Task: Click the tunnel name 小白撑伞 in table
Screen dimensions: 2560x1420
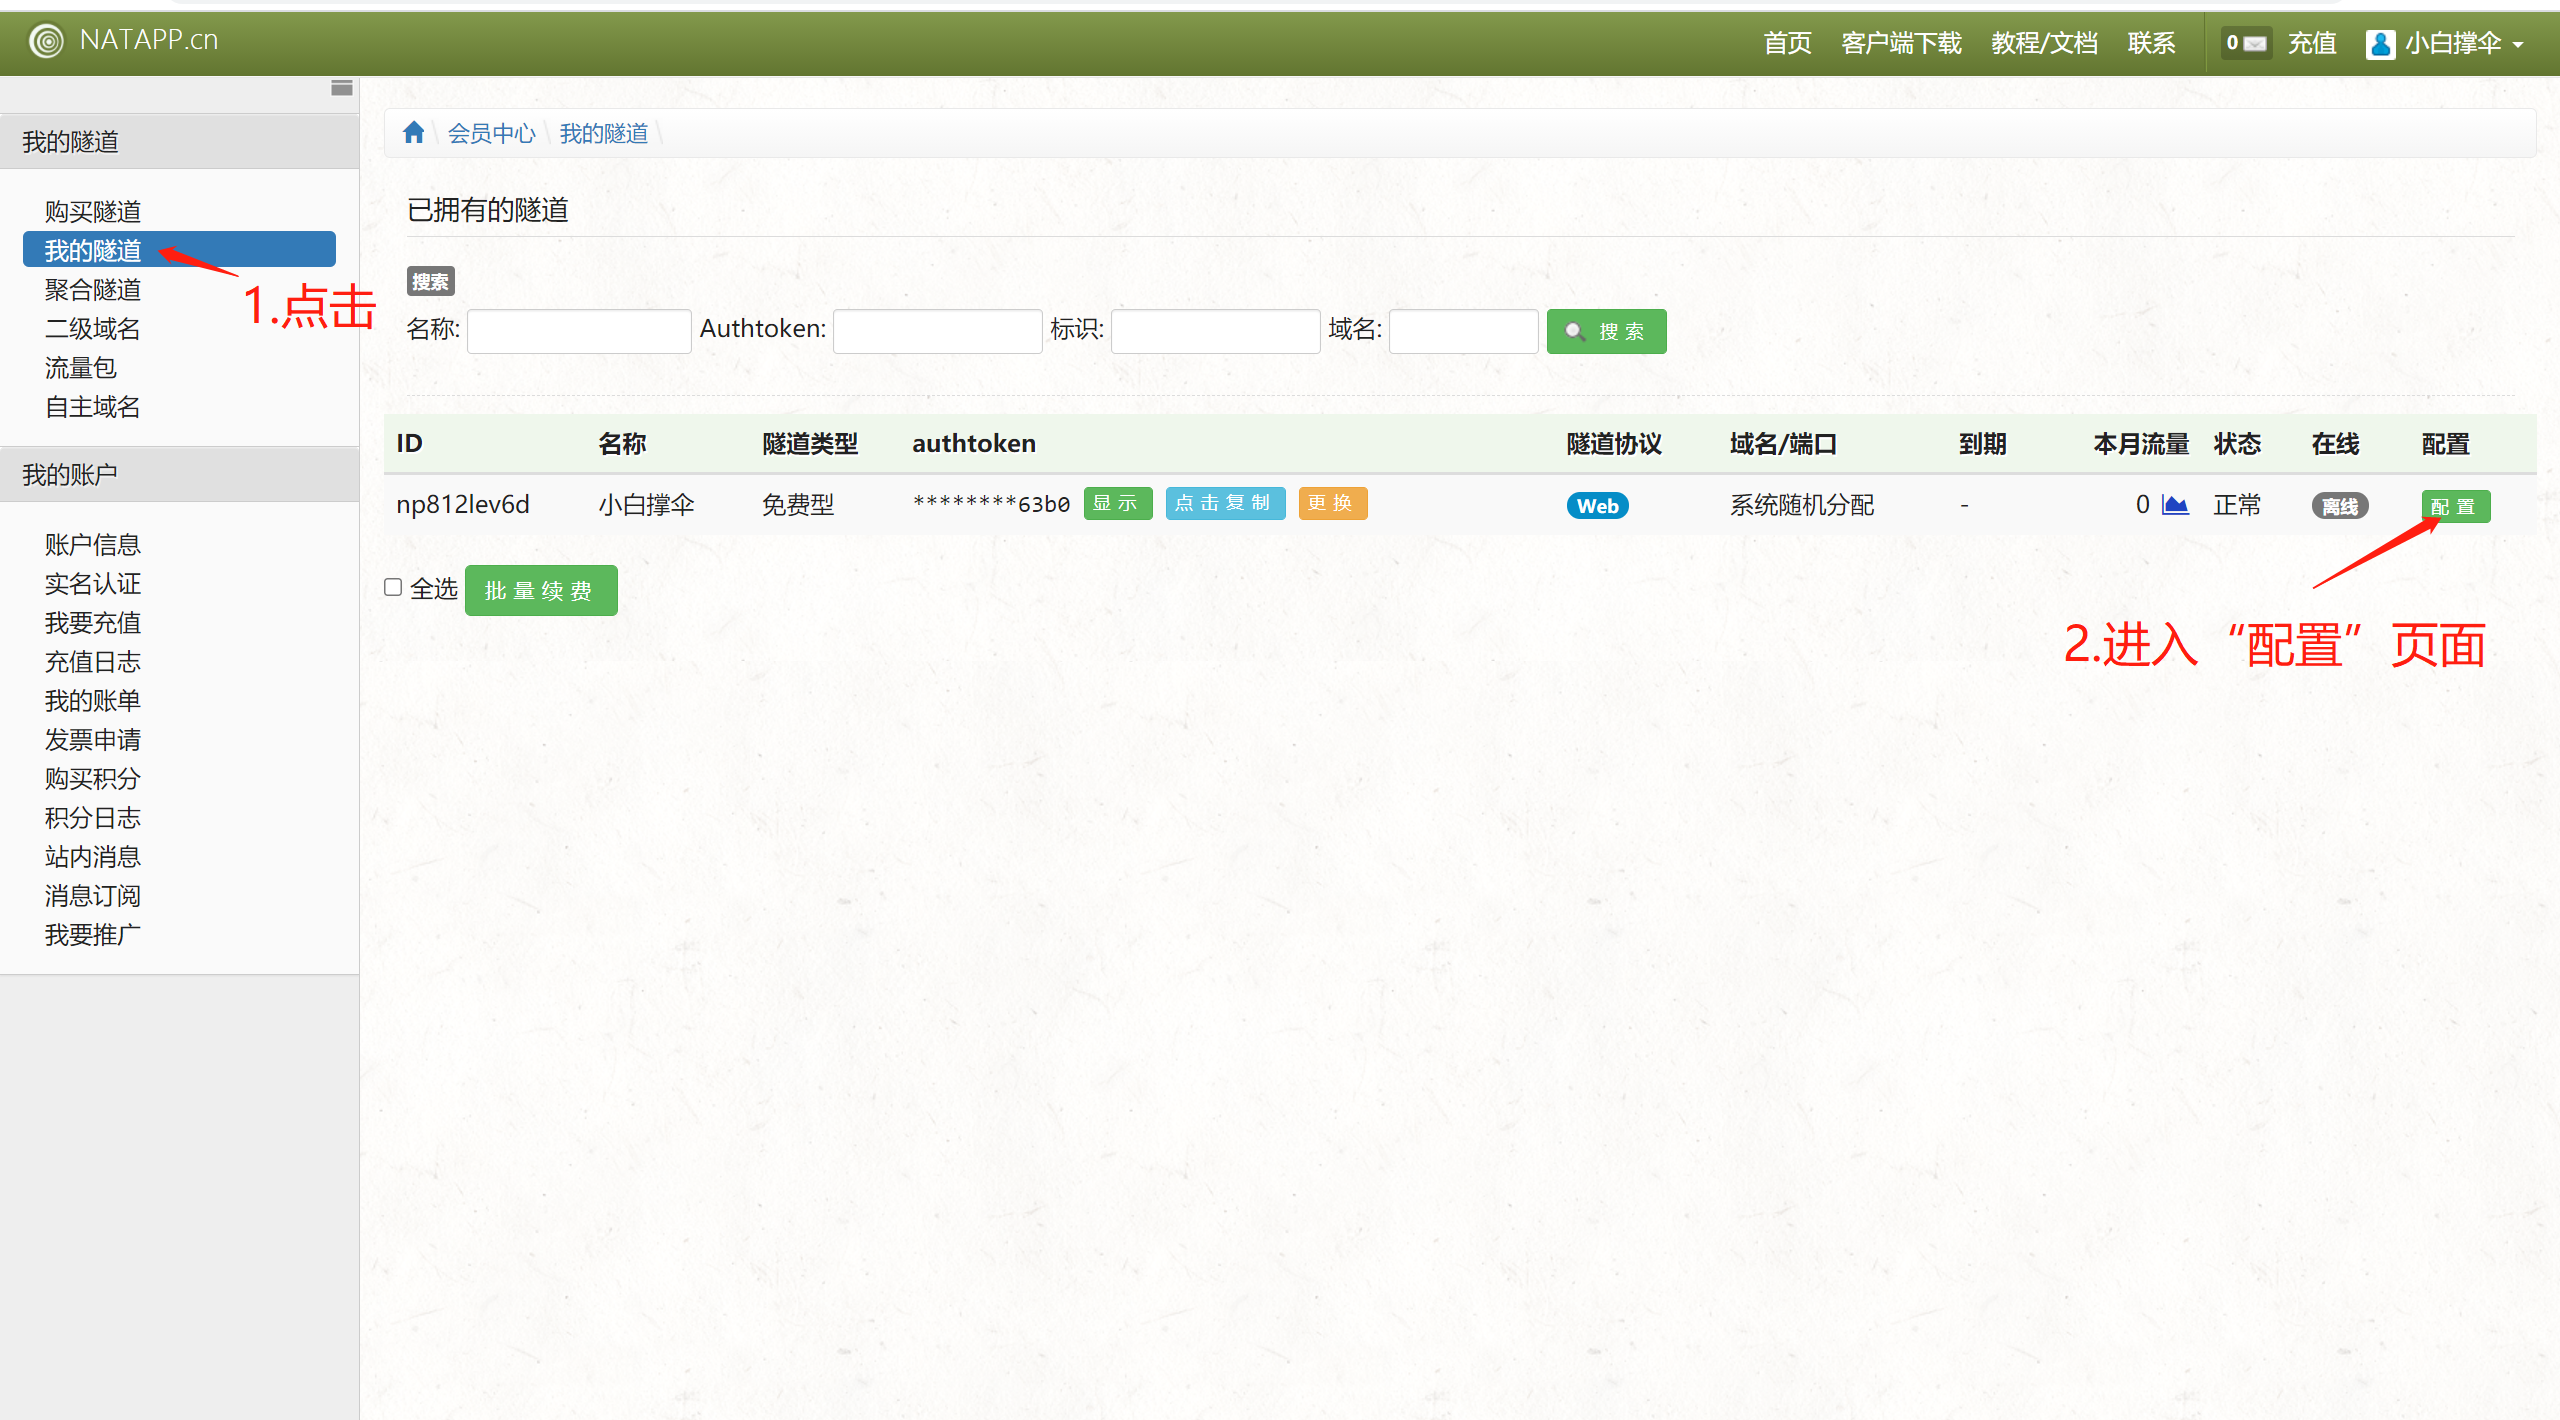Action: pos(646,505)
